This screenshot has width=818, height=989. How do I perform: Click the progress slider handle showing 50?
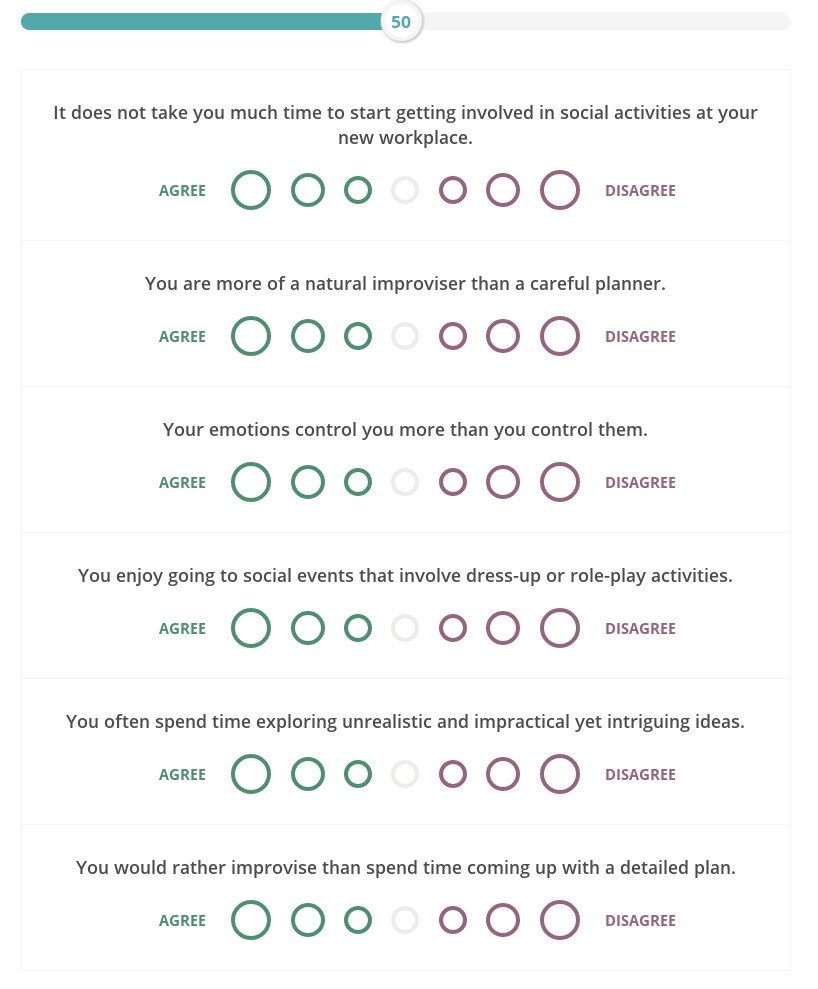[x=401, y=22]
